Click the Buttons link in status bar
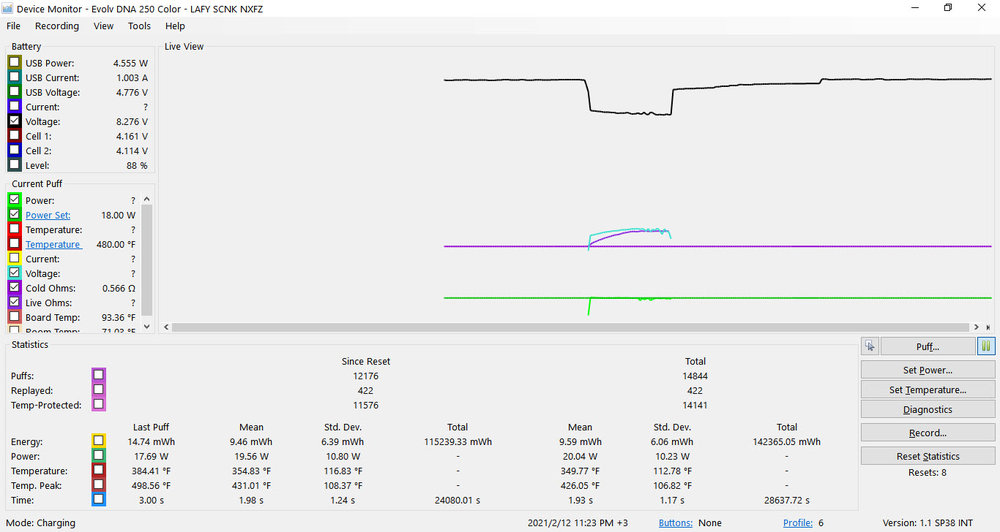The image size is (1000, 532). pyautogui.click(x=675, y=523)
